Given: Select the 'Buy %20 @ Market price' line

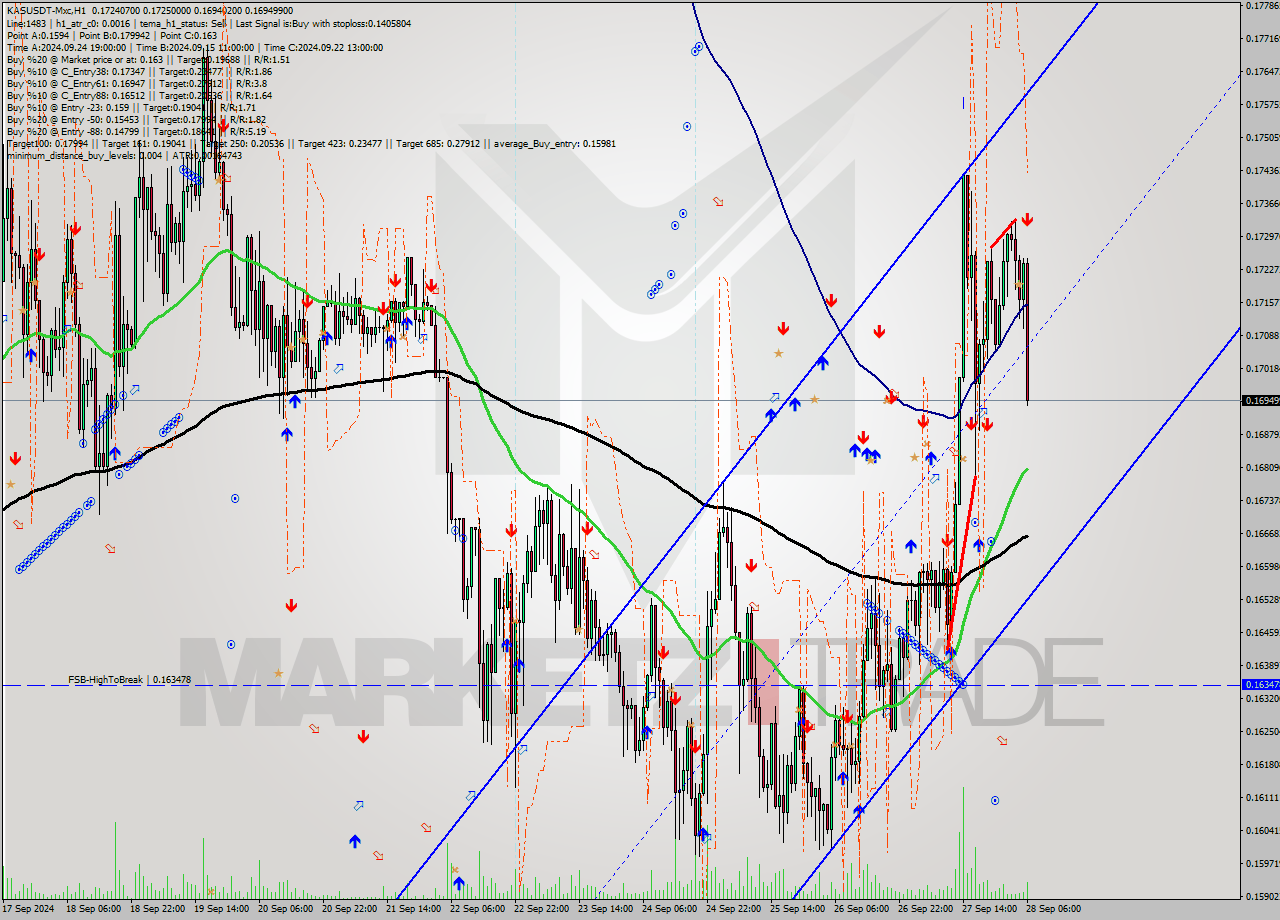Looking at the screenshot, I should pyautogui.click(x=148, y=59).
